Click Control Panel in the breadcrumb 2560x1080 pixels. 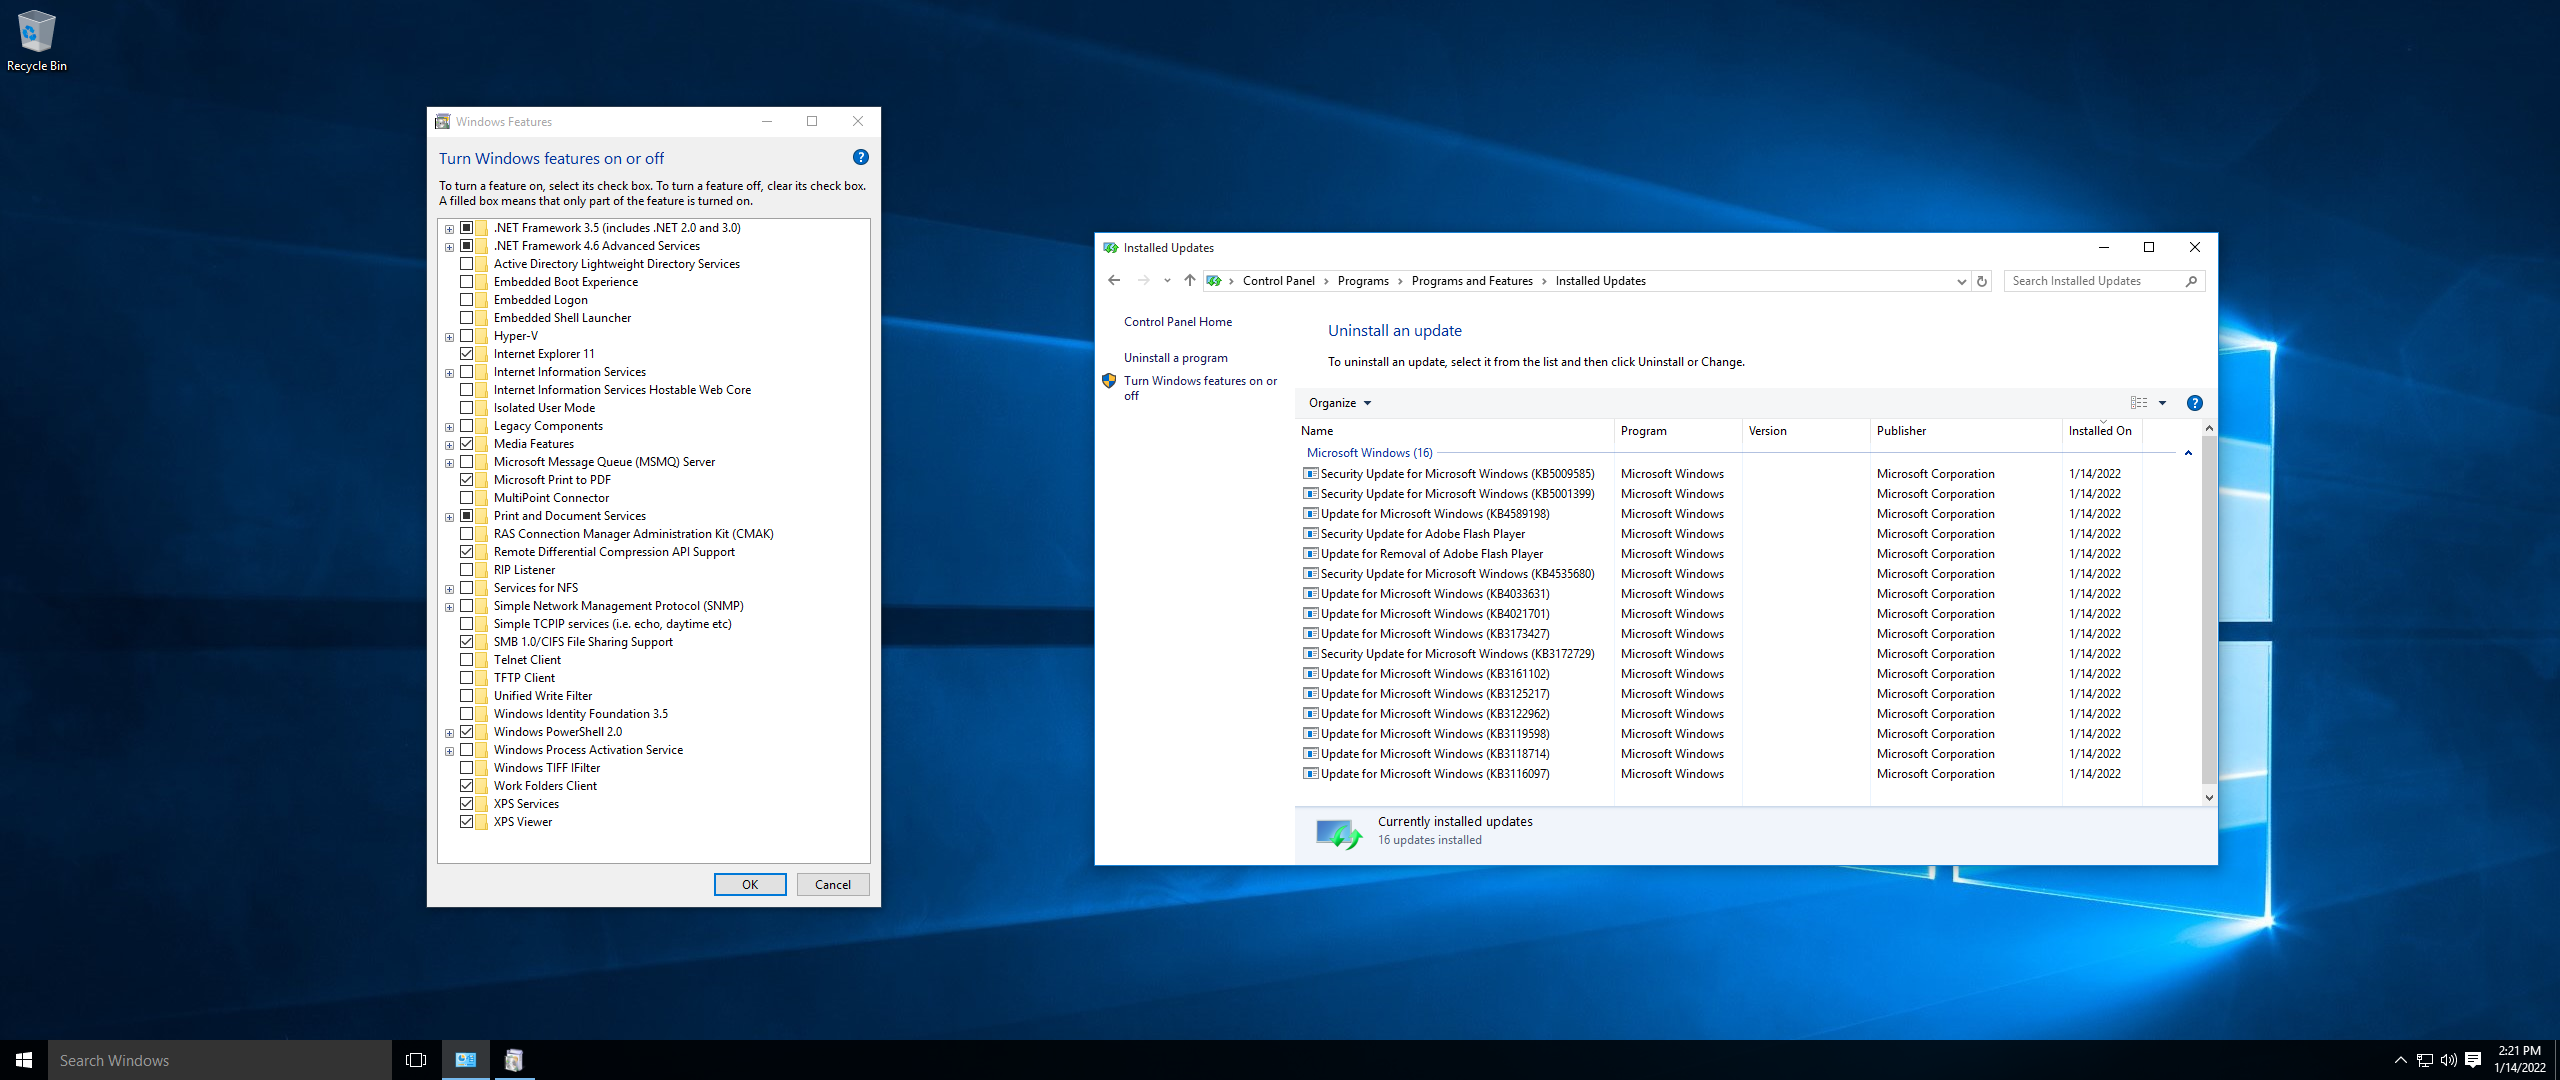coord(1278,281)
